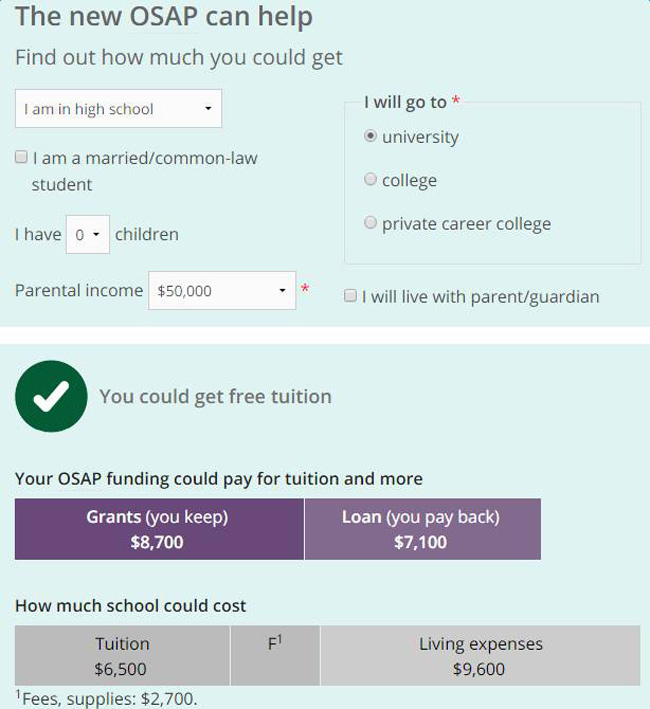Open the 'I am in high school' dropdown
The height and width of the screenshot is (709, 650).
pos(118,109)
